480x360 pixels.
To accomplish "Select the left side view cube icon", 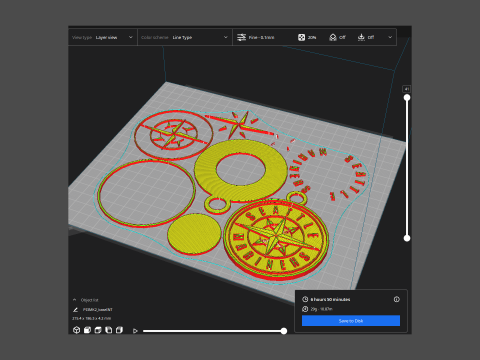I will pyautogui.click(x=108, y=330).
